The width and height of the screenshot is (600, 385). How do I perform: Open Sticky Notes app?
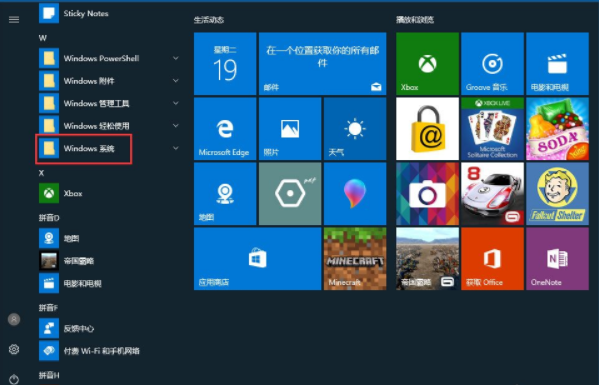coord(73,13)
